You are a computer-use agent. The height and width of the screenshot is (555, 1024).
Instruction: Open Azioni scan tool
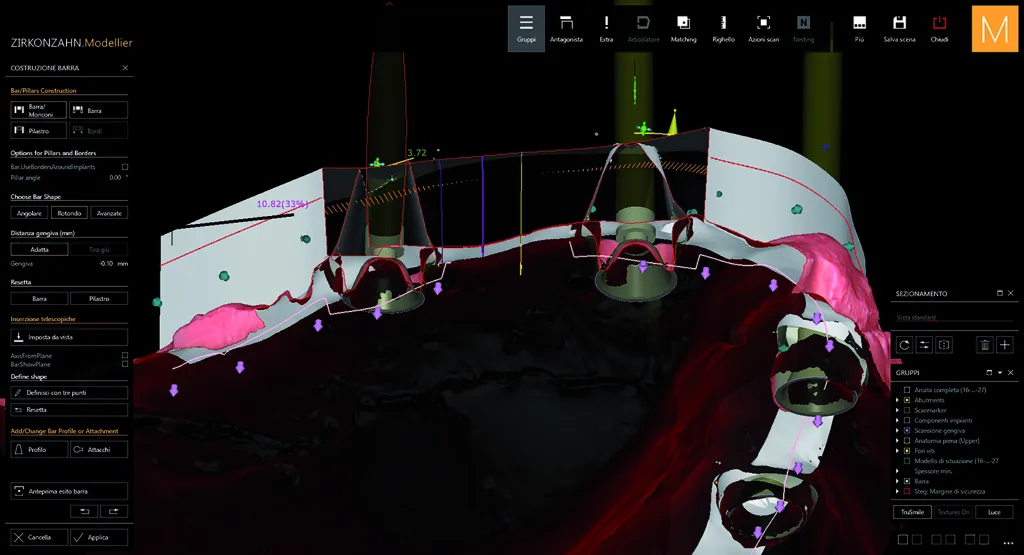pos(763,28)
